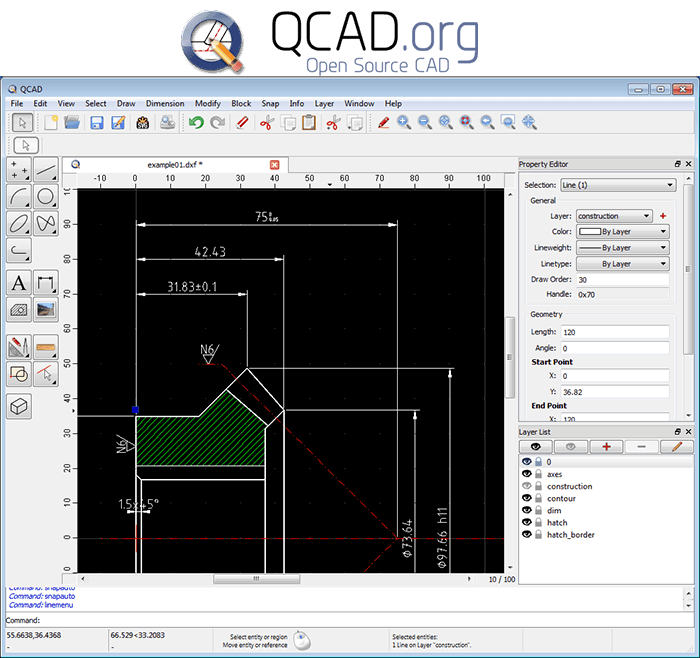Toggle the lock on the dim layer
700x658 pixels.
coord(538,510)
